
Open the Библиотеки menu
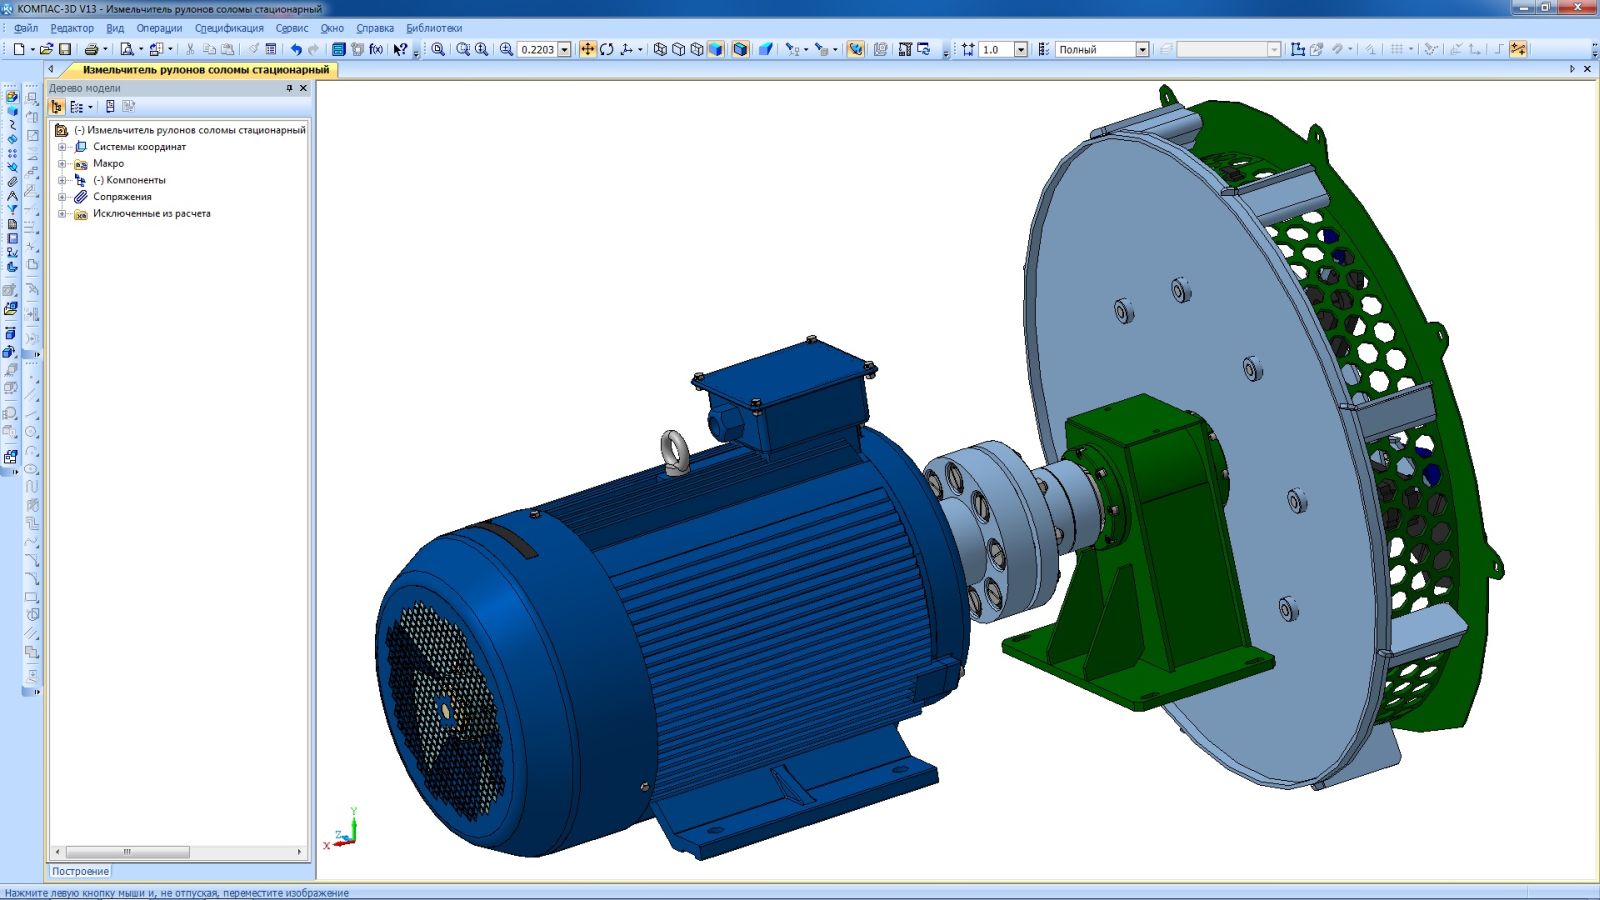coord(434,28)
